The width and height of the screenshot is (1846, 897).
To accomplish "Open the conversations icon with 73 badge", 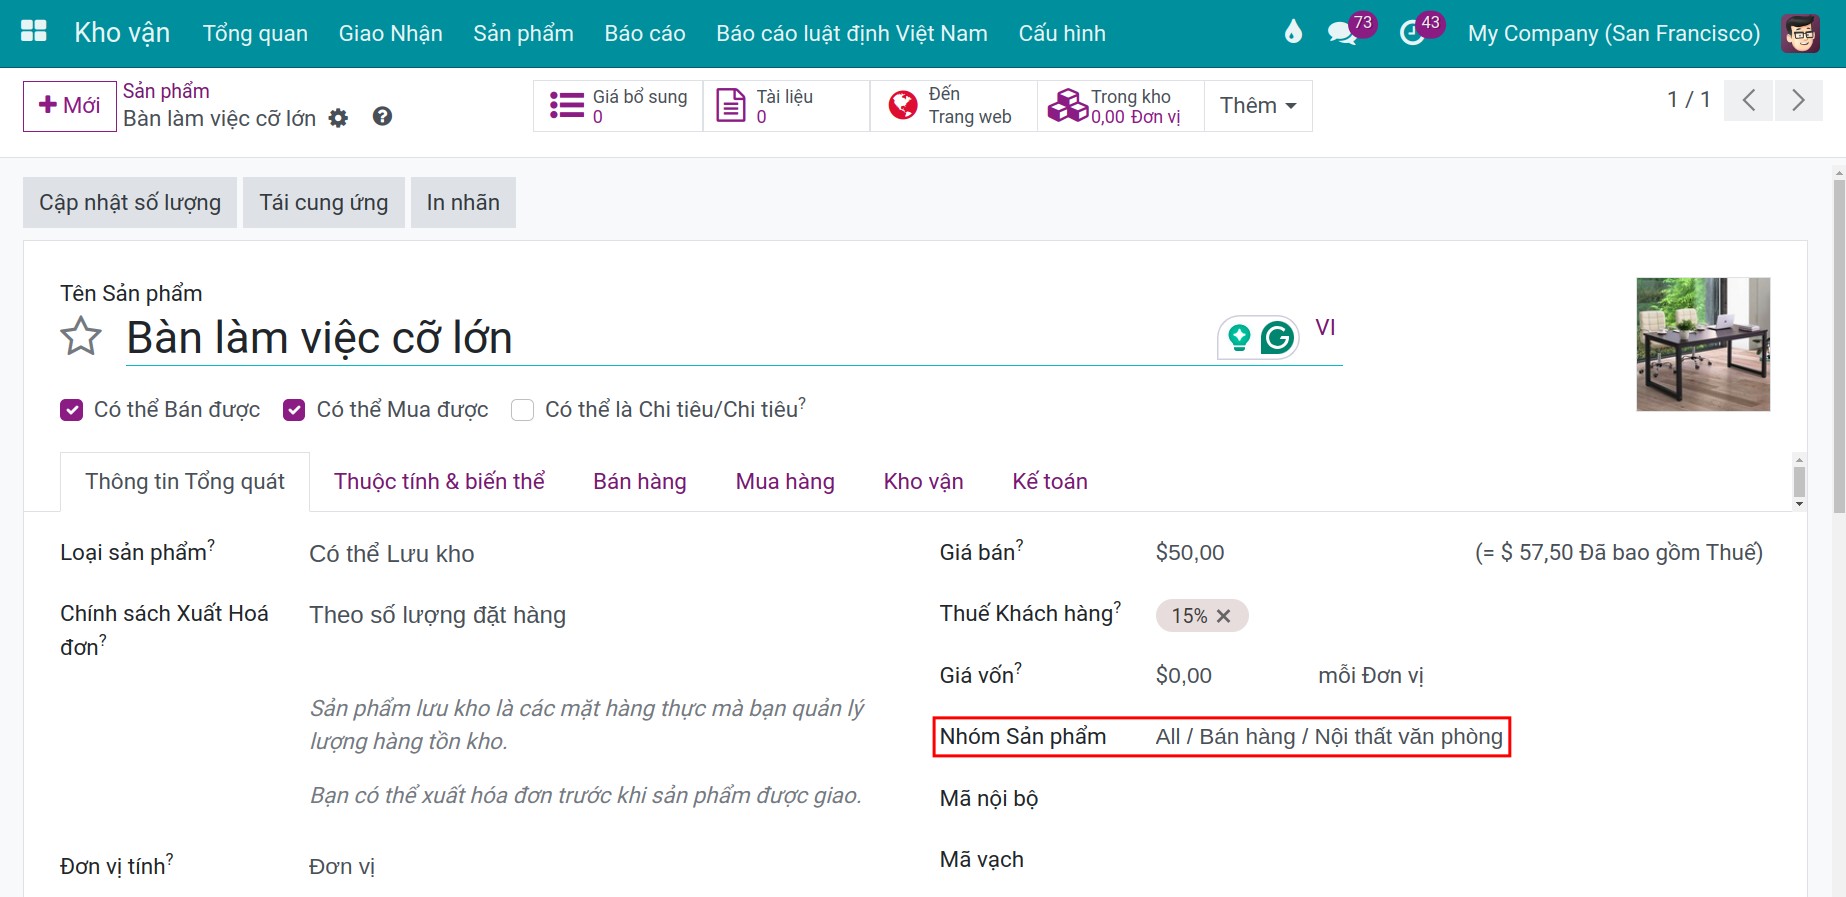I will [1341, 33].
